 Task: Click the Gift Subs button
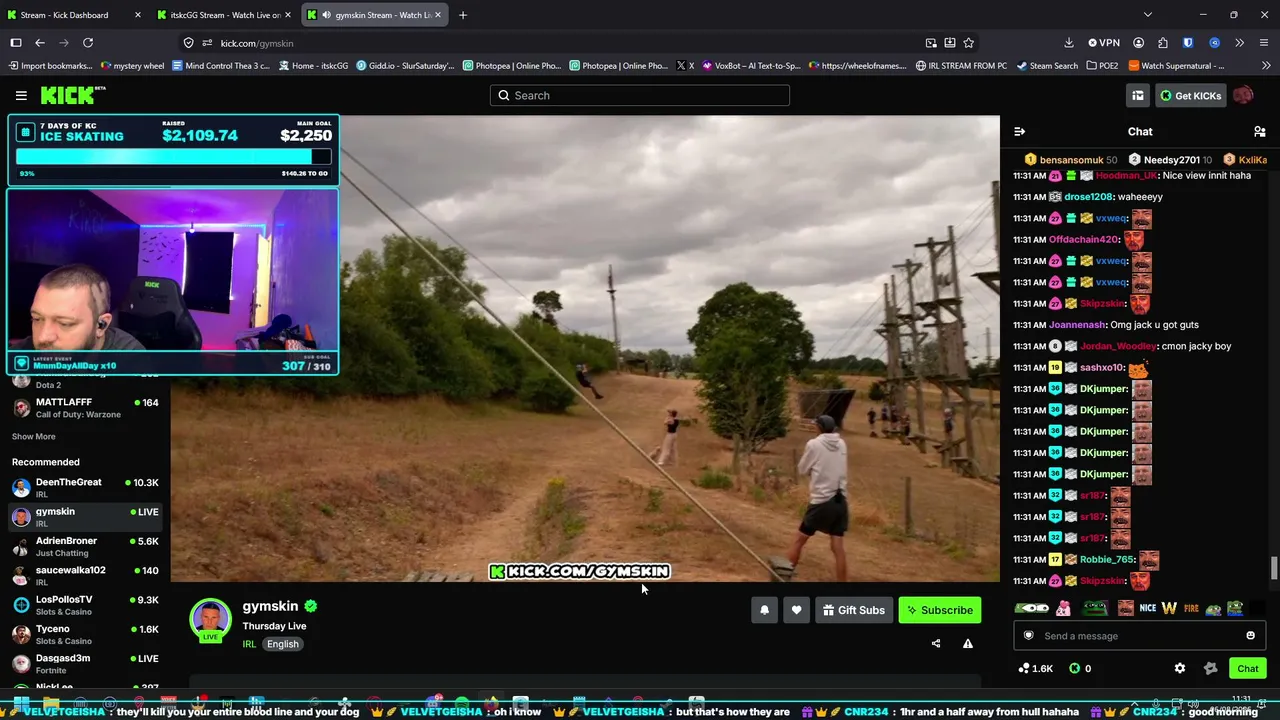coord(854,610)
